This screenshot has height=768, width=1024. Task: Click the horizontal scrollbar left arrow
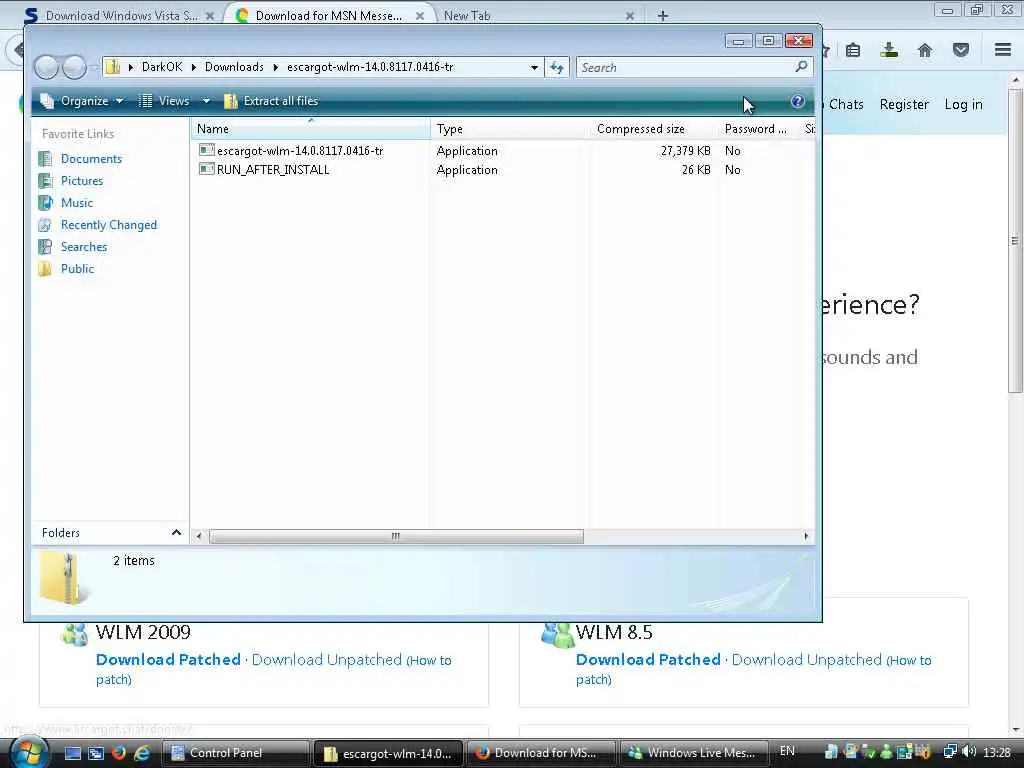pyautogui.click(x=199, y=536)
